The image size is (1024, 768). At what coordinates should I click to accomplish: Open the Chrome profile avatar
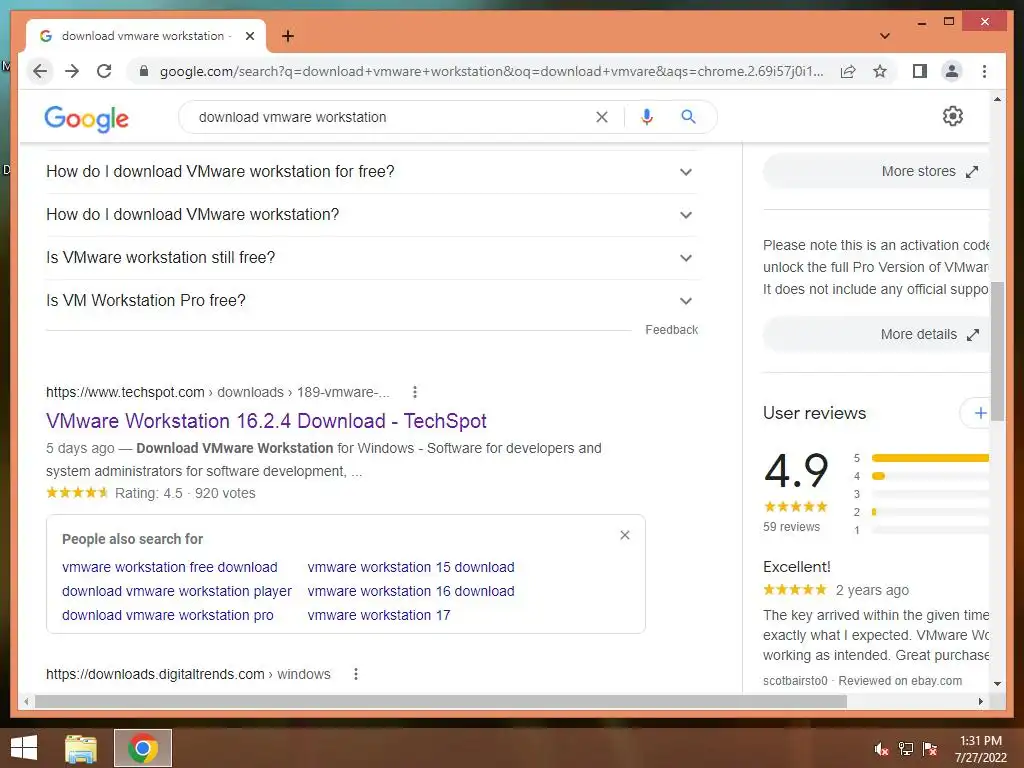pos(952,71)
